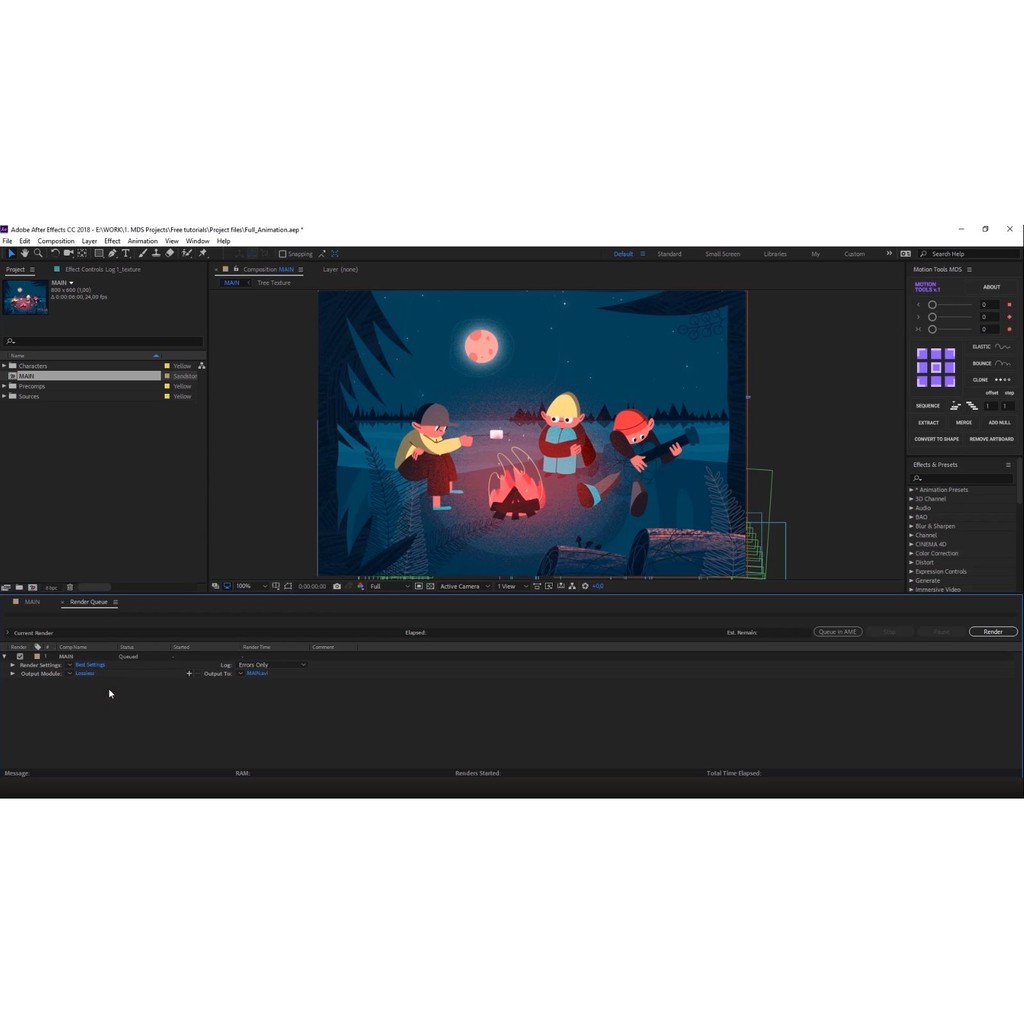Open the Errors Only log dropdown
The width and height of the screenshot is (1024, 1024).
pyautogui.click(x=272, y=665)
